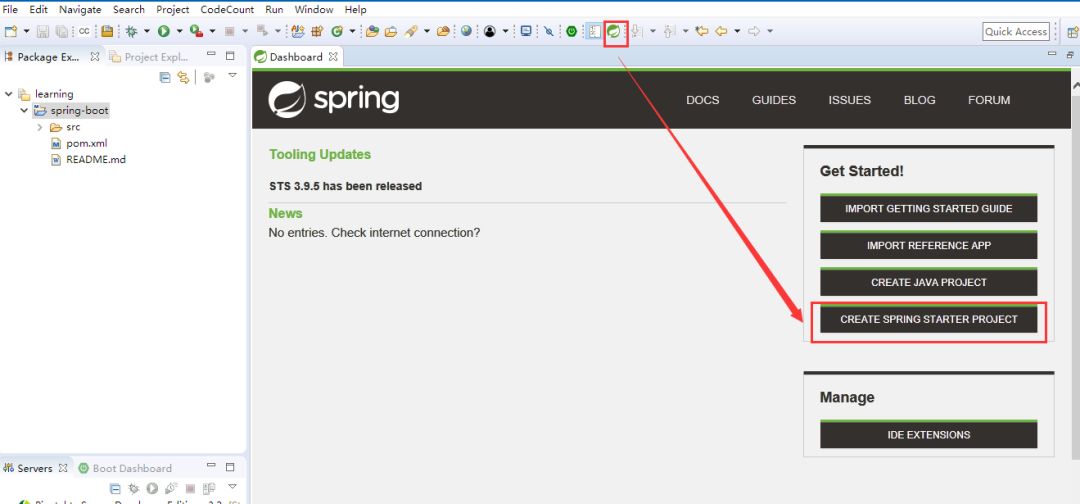Open dropdown next to profile avatar icon

pyautogui.click(x=506, y=32)
